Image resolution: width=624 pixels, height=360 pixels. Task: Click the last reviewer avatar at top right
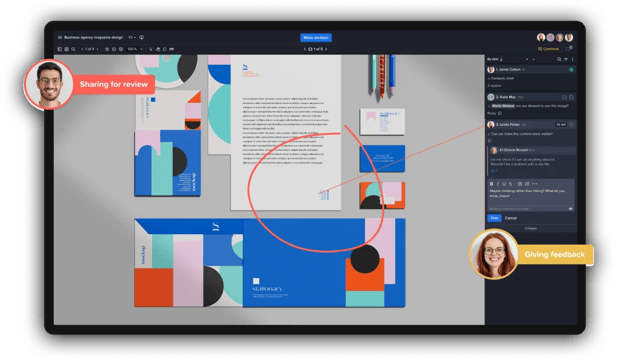(x=569, y=38)
